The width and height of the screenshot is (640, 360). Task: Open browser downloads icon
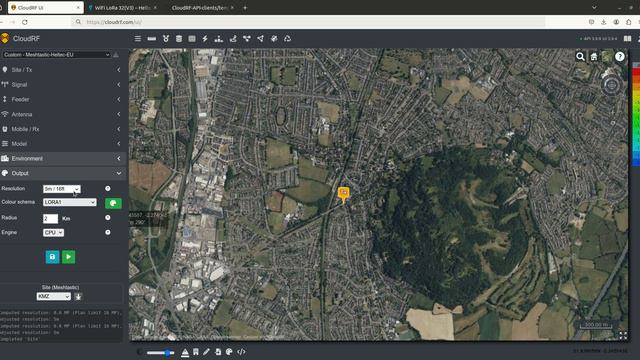click(604, 22)
